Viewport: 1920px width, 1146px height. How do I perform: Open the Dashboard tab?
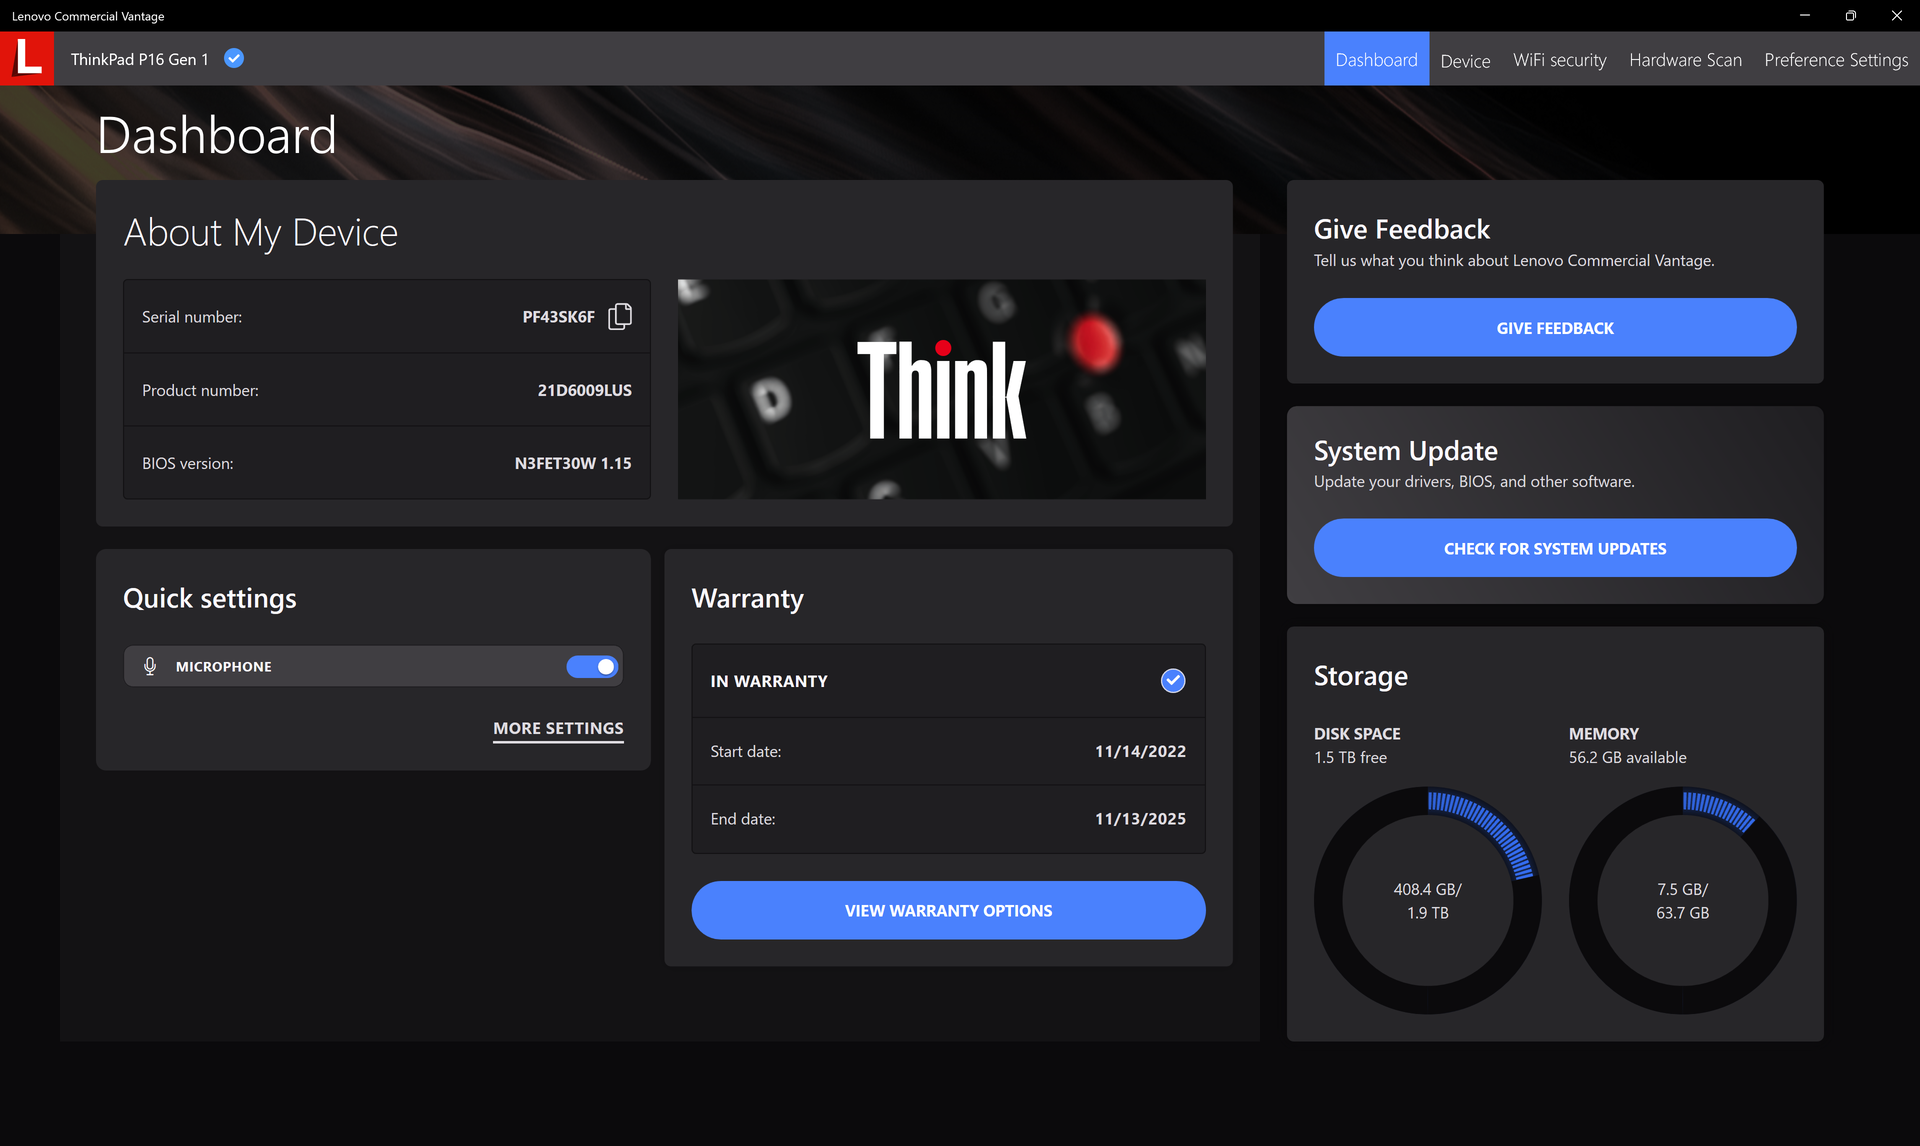(1376, 60)
